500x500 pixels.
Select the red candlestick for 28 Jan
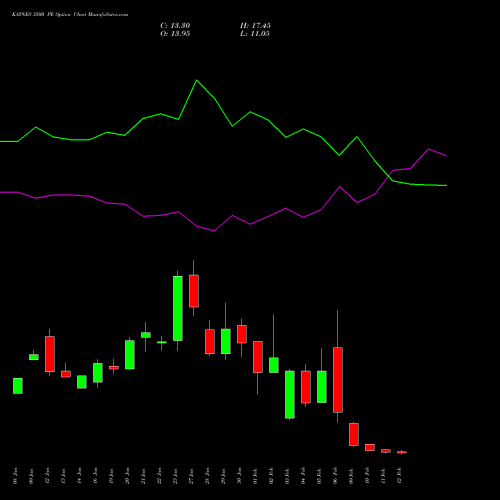210,342
